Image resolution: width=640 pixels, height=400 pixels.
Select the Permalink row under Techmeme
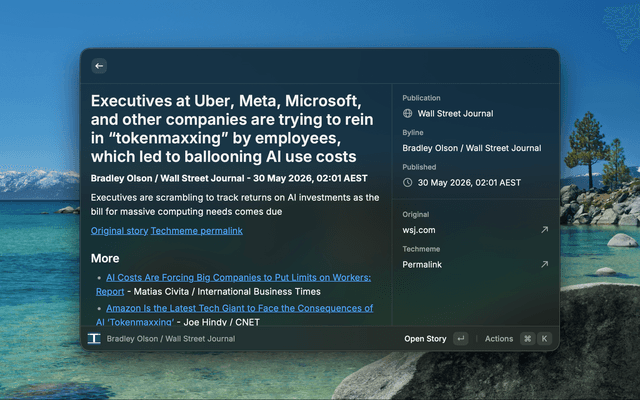475,264
